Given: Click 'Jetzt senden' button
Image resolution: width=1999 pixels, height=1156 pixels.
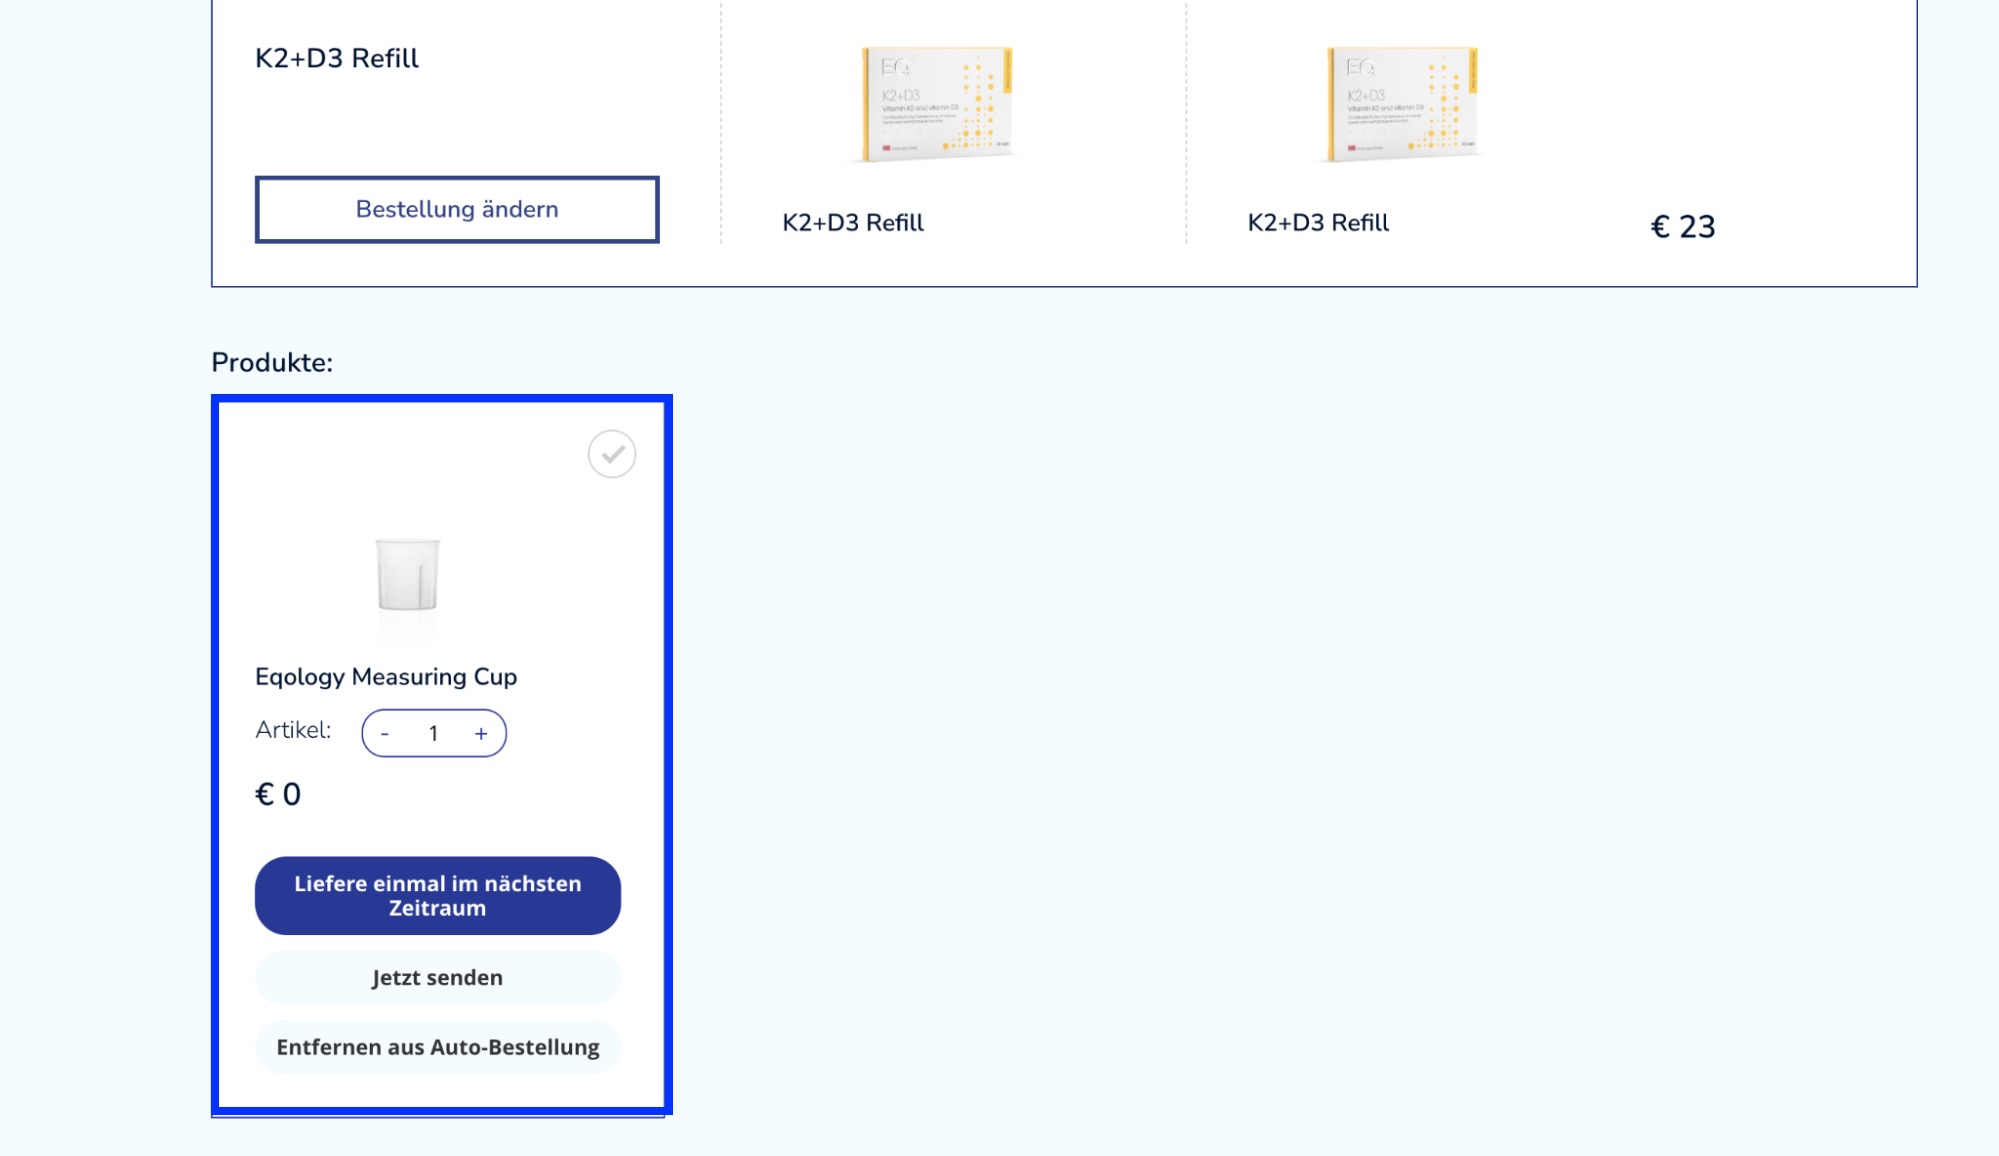Looking at the screenshot, I should pos(437,977).
